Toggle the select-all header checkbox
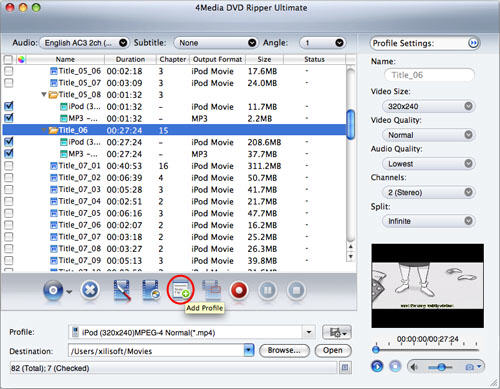 [x=8, y=60]
